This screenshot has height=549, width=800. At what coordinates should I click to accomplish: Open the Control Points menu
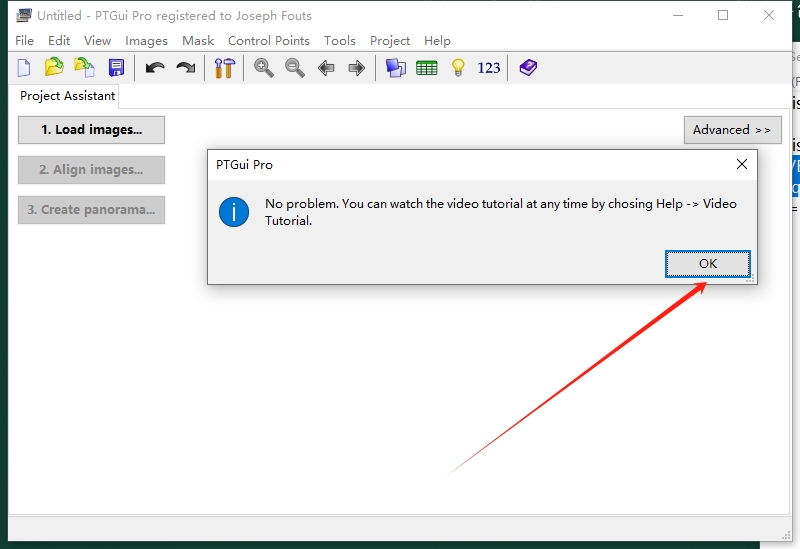coord(269,41)
